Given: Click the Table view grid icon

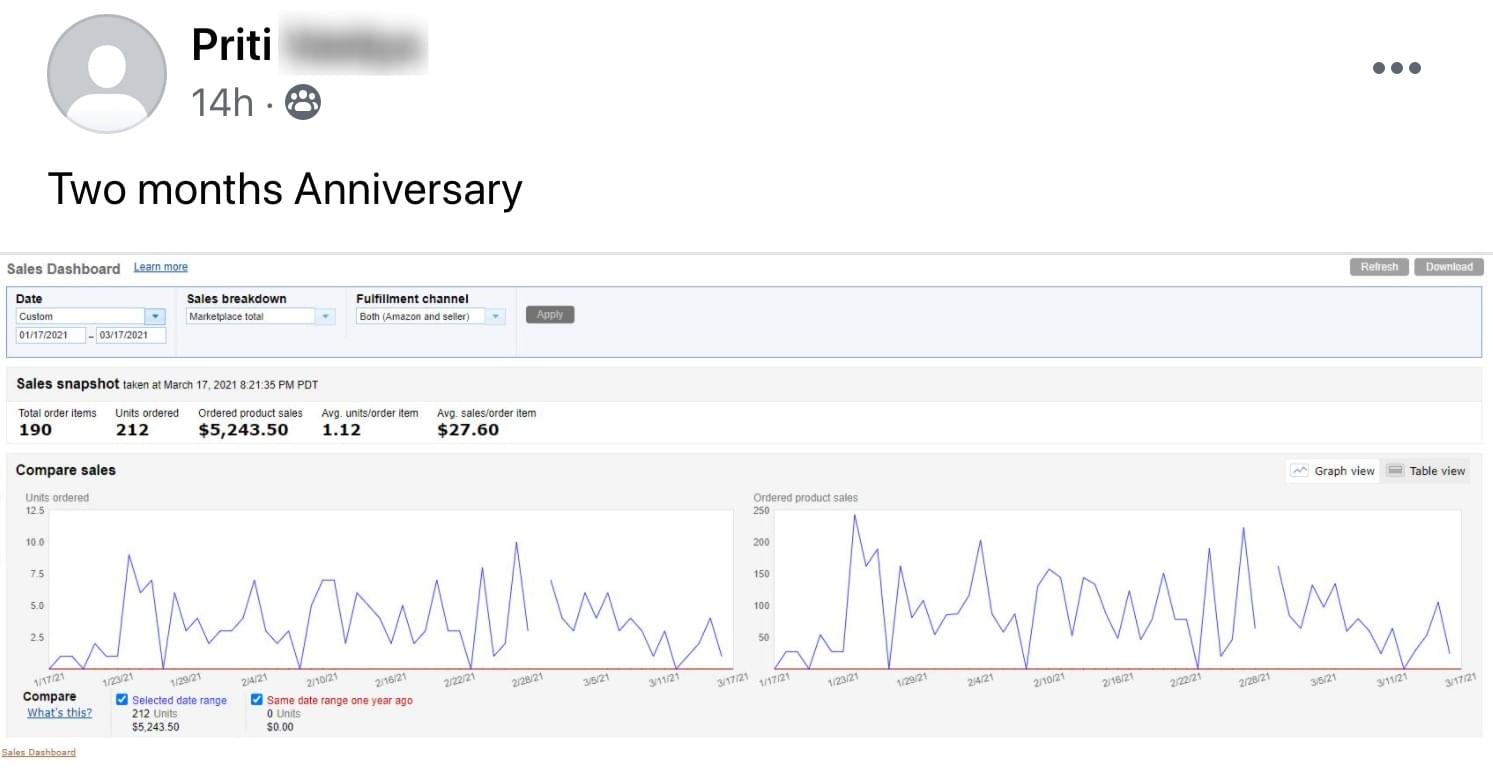Looking at the screenshot, I should tap(1396, 471).
